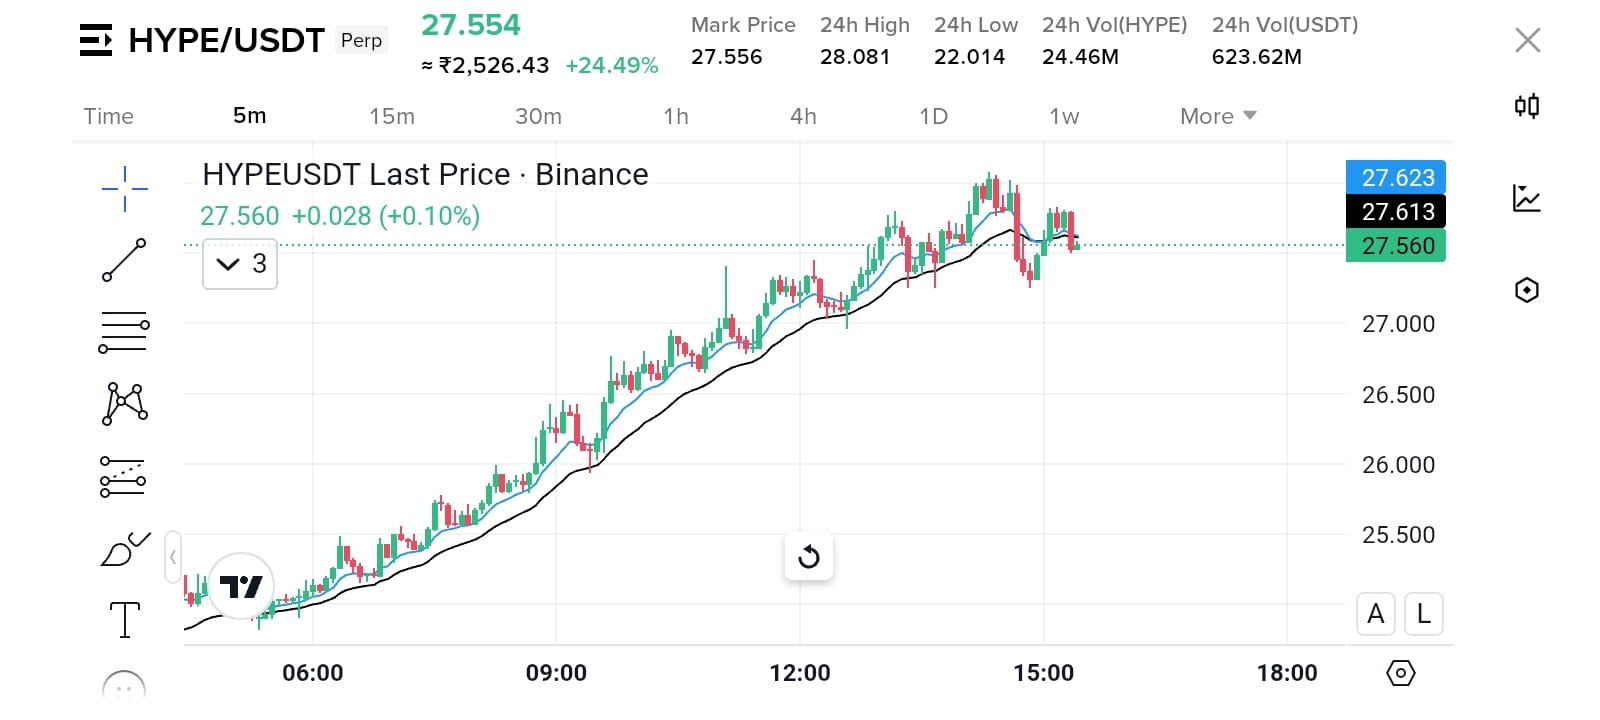This screenshot has height=720, width=1600.
Task: Open the indicators line chart icon
Action: click(1527, 198)
